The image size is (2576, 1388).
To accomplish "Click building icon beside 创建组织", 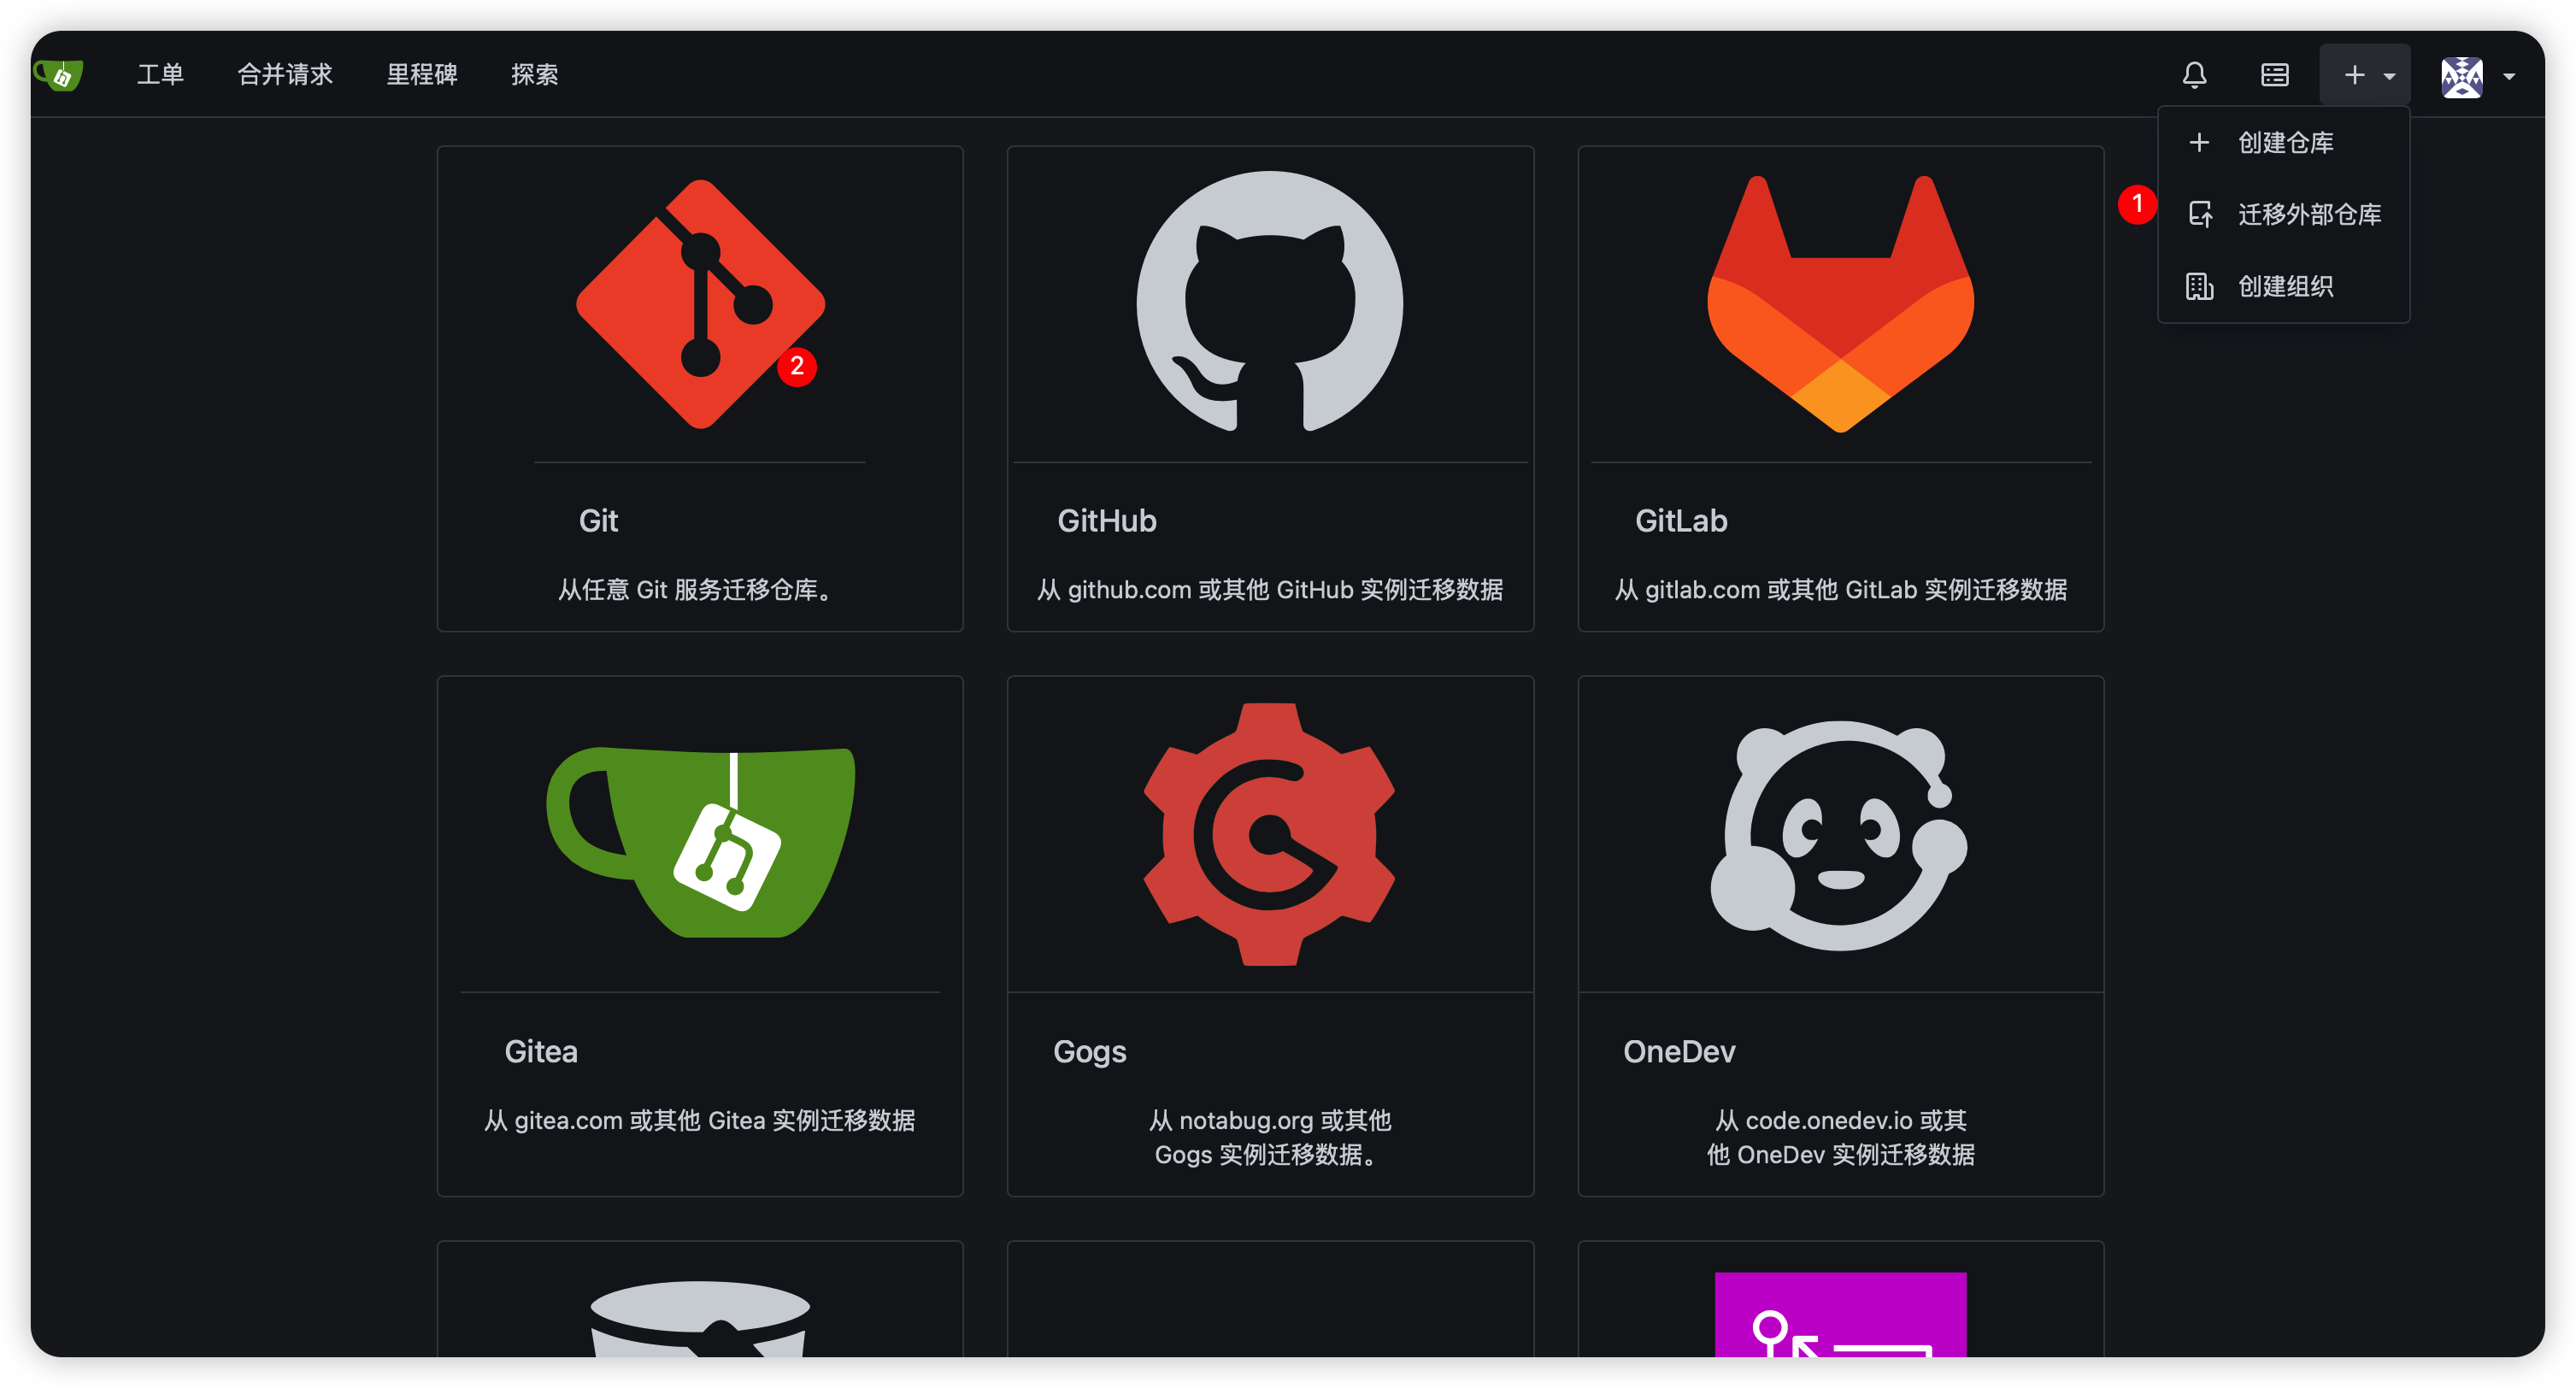I will click(2200, 287).
